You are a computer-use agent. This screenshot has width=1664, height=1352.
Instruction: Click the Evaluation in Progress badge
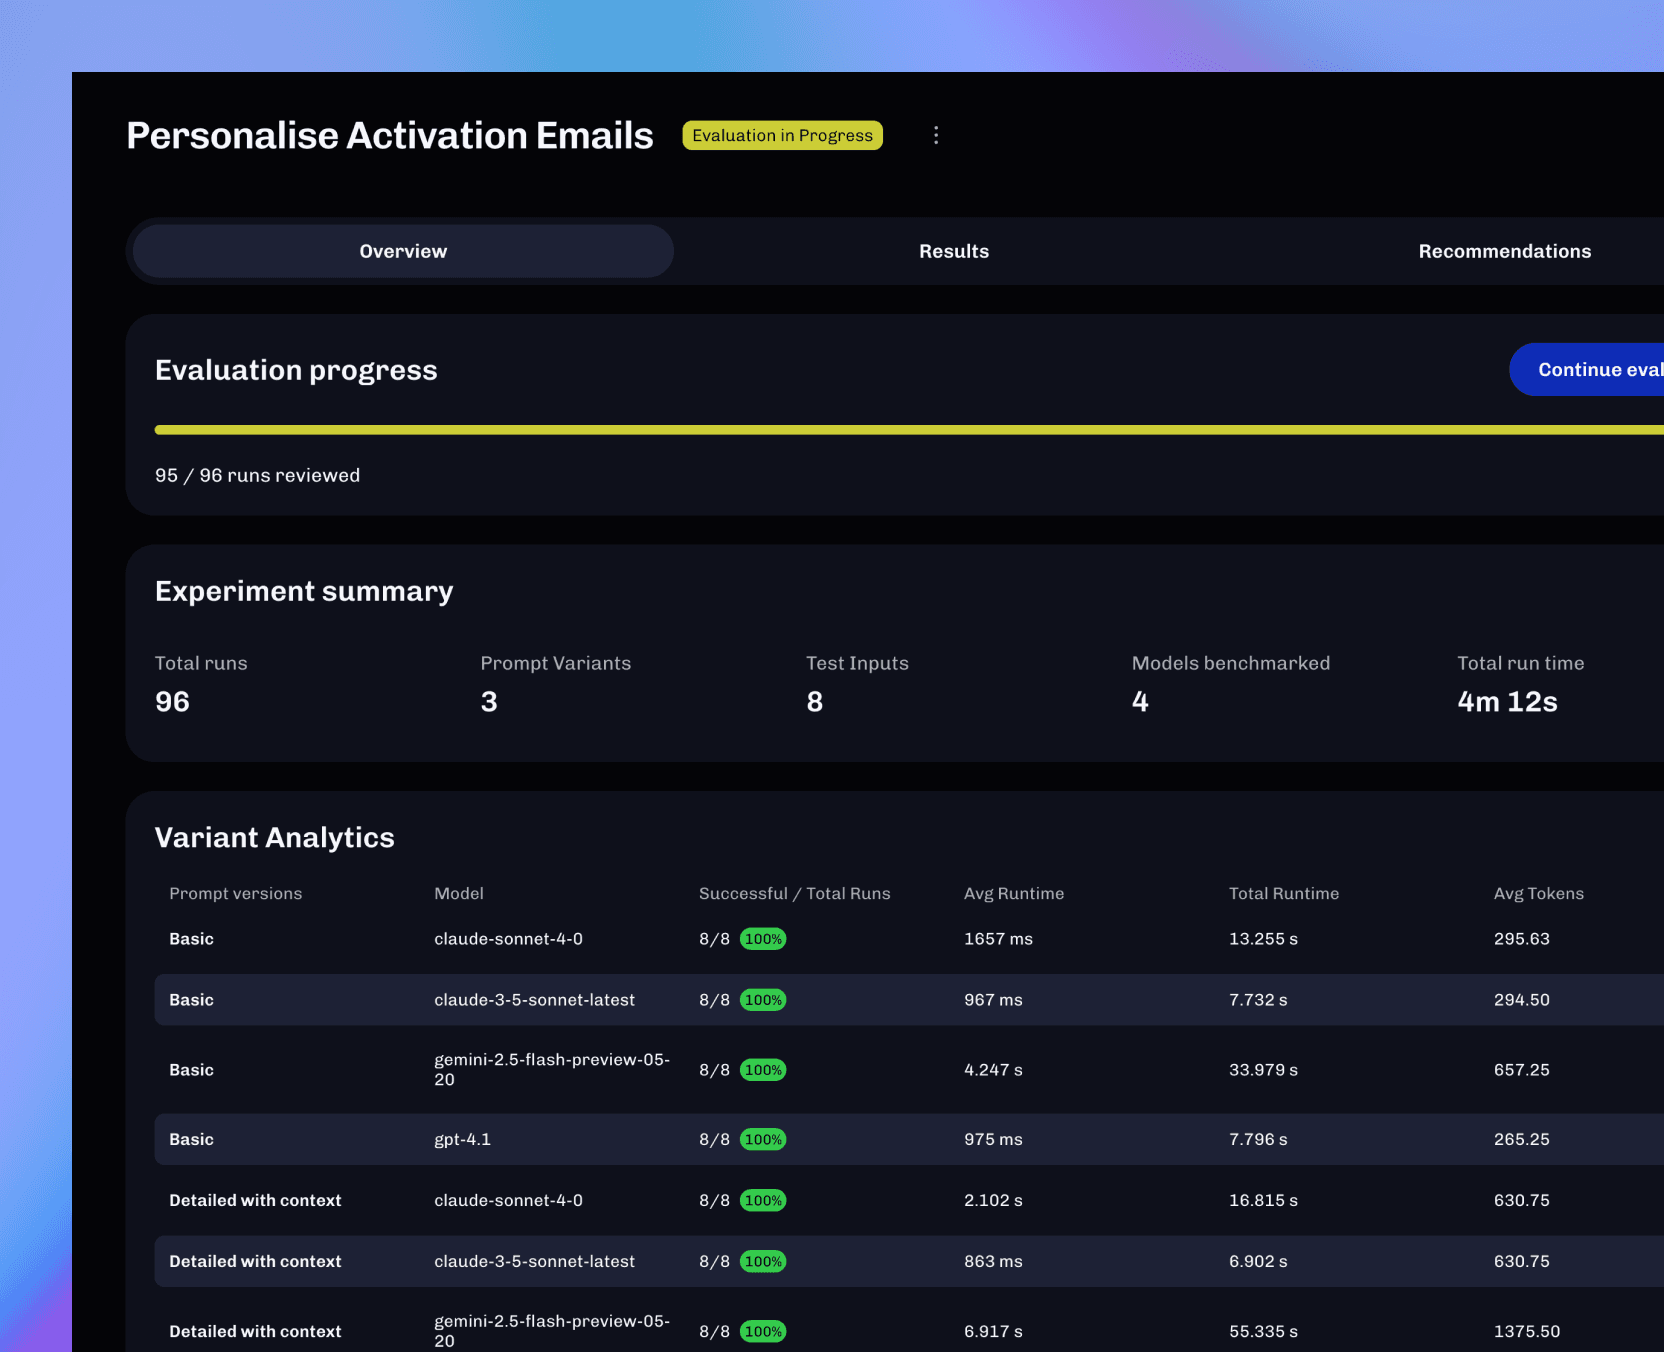tap(782, 135)
